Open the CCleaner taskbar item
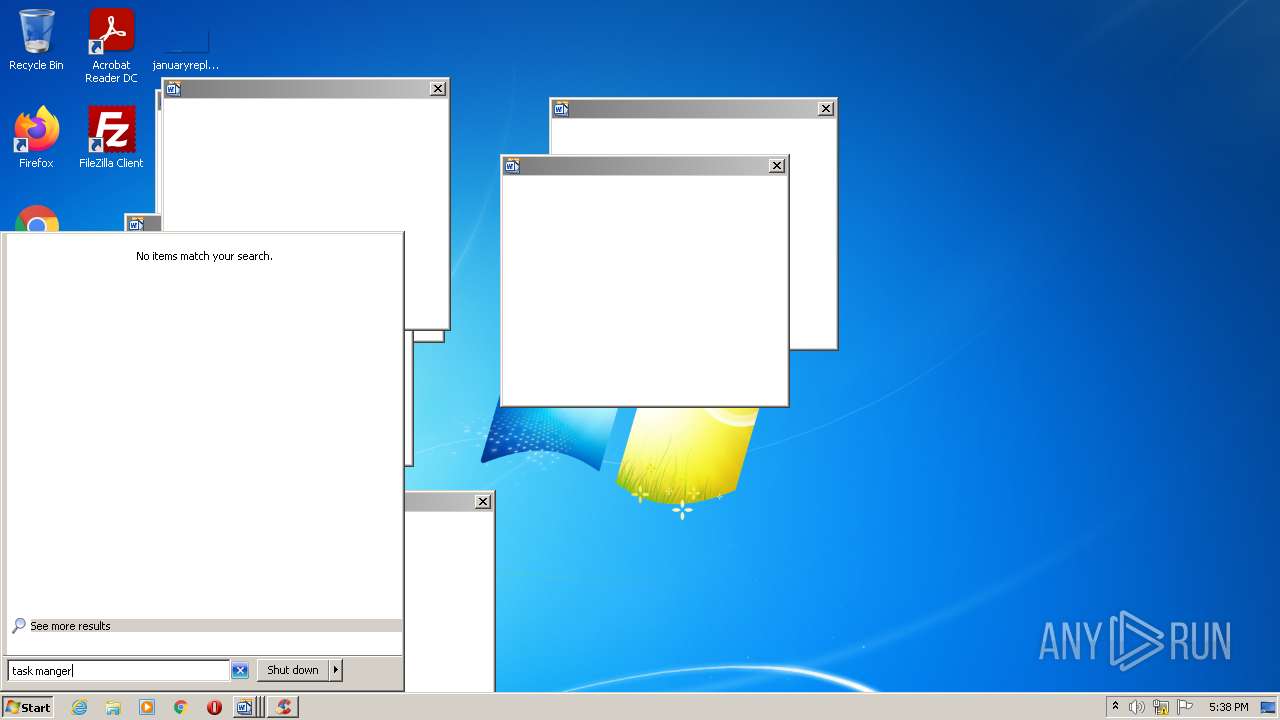 (x=284, y=707)
